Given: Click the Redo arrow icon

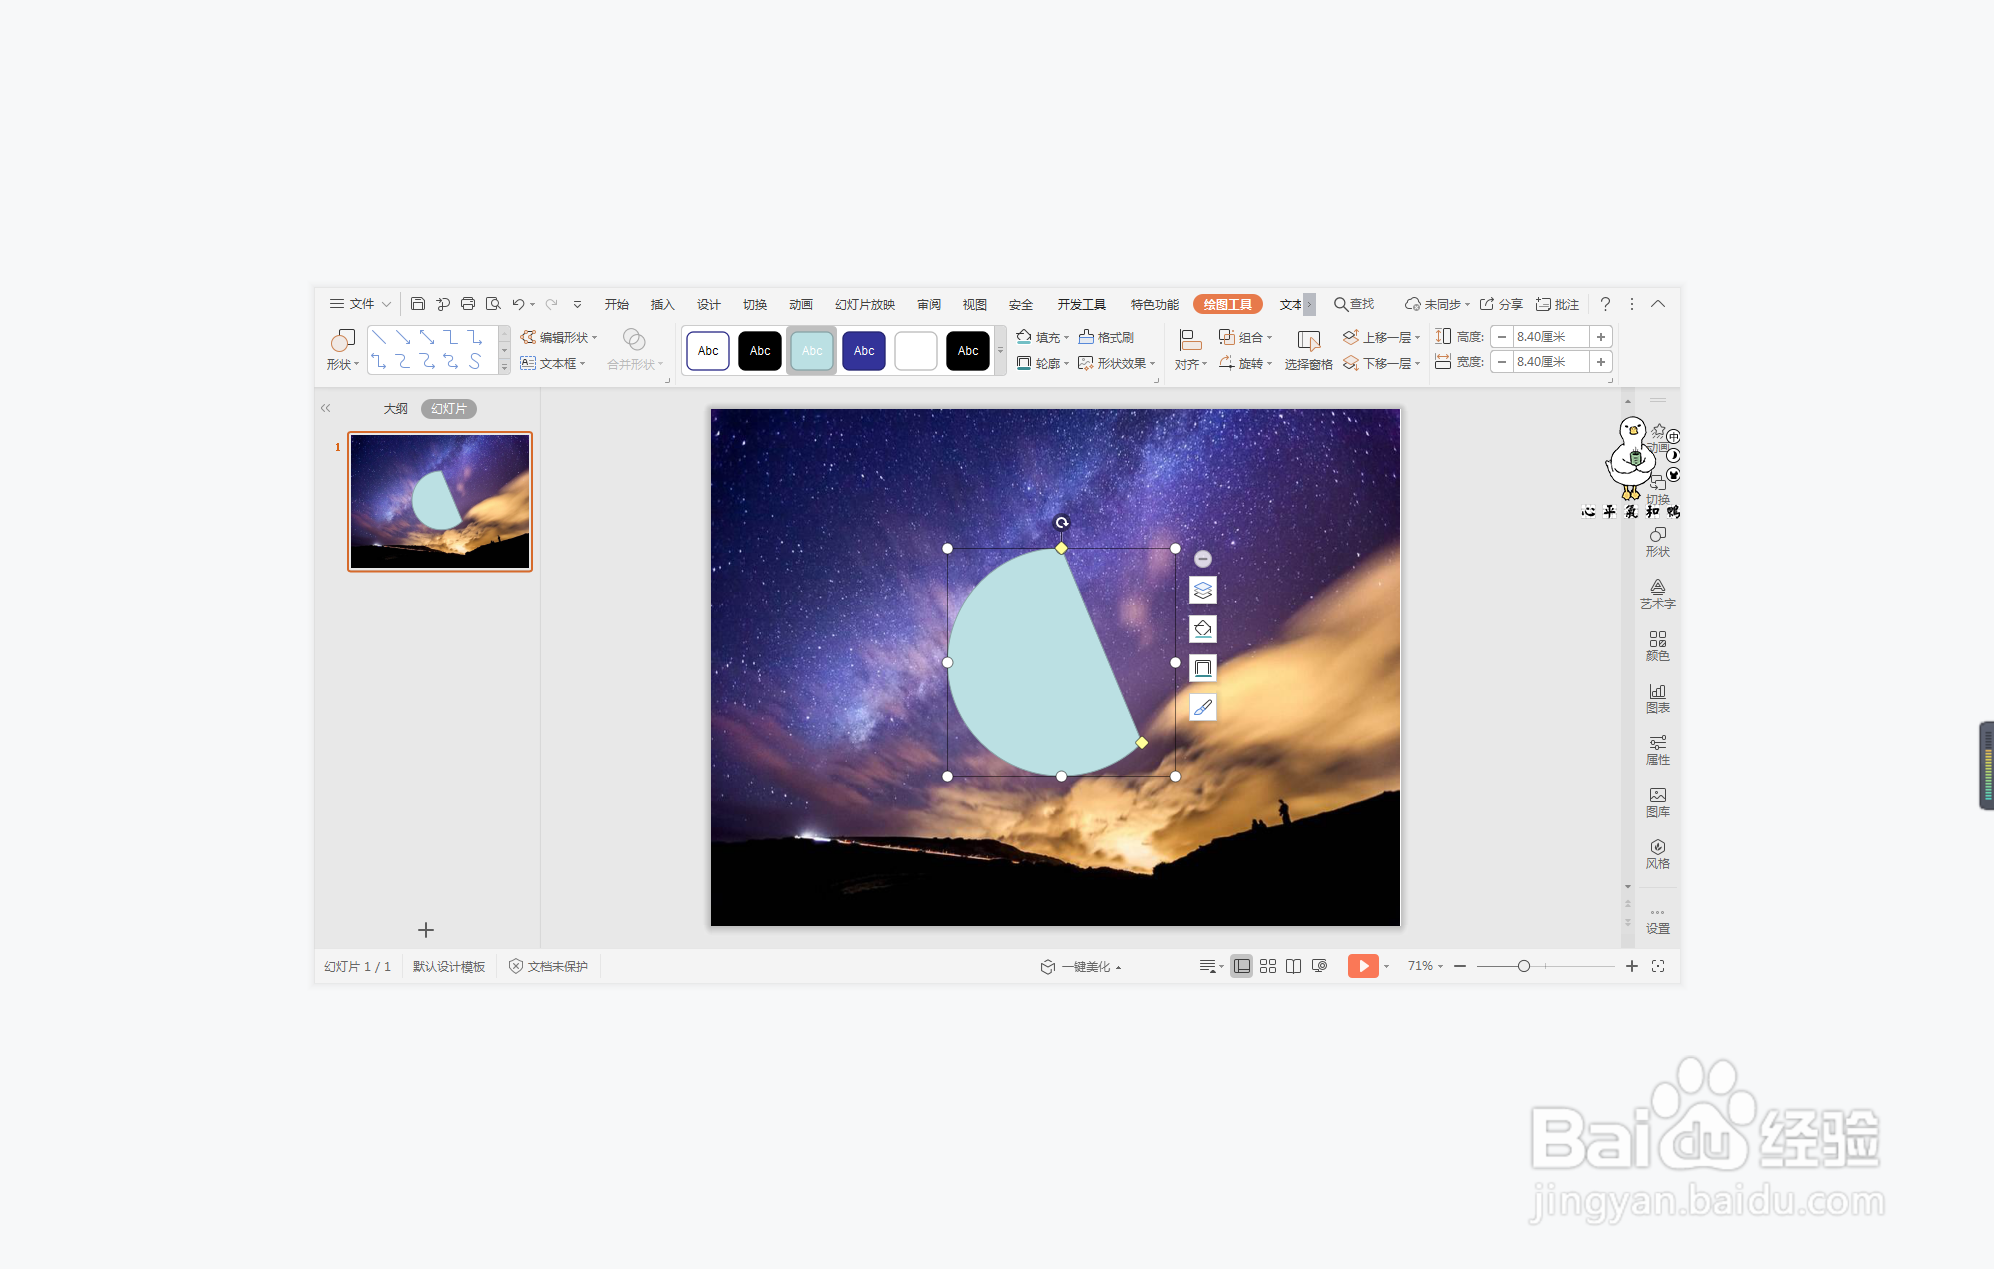Looking at the screenshot, I should pyautogui.click(x=551, y=304).
